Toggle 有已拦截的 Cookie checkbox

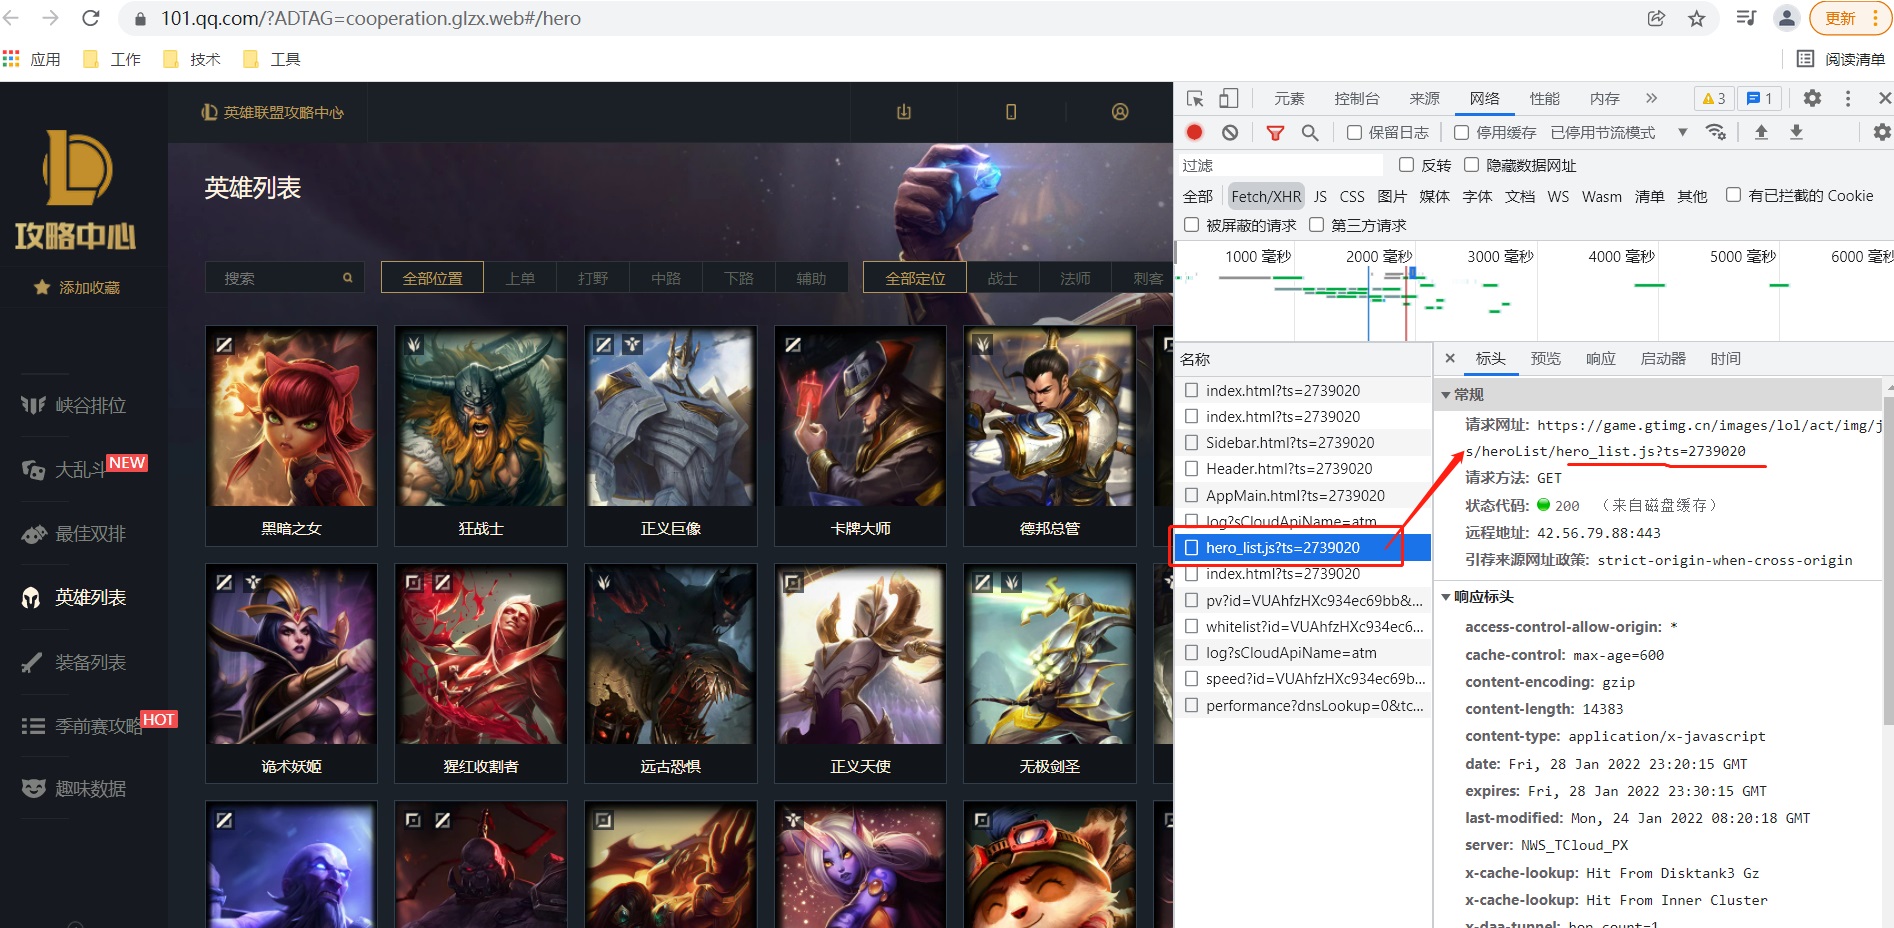[x=1733, y=195]
